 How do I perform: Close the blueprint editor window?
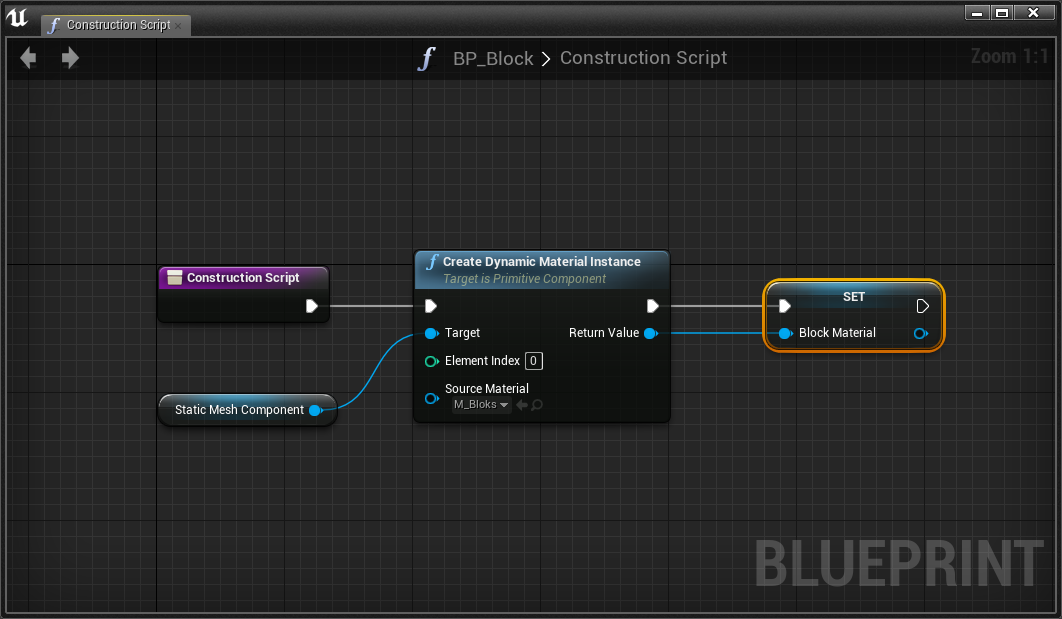pyautogui.click(x=1034, y=13)
